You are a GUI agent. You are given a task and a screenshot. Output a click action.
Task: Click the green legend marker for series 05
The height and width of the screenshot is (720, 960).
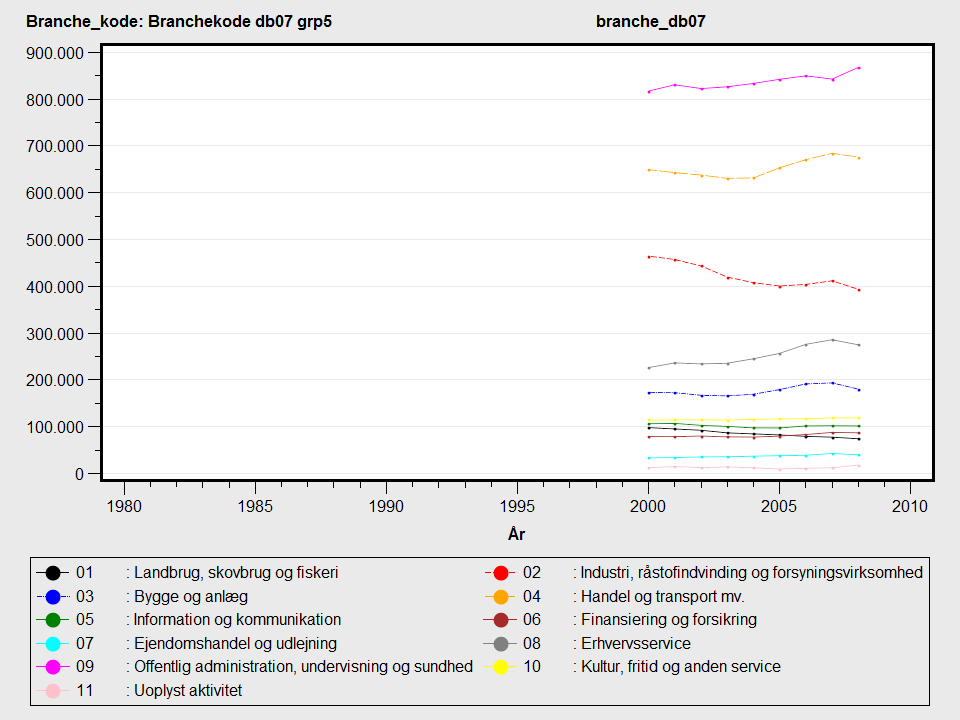[52, 620]
